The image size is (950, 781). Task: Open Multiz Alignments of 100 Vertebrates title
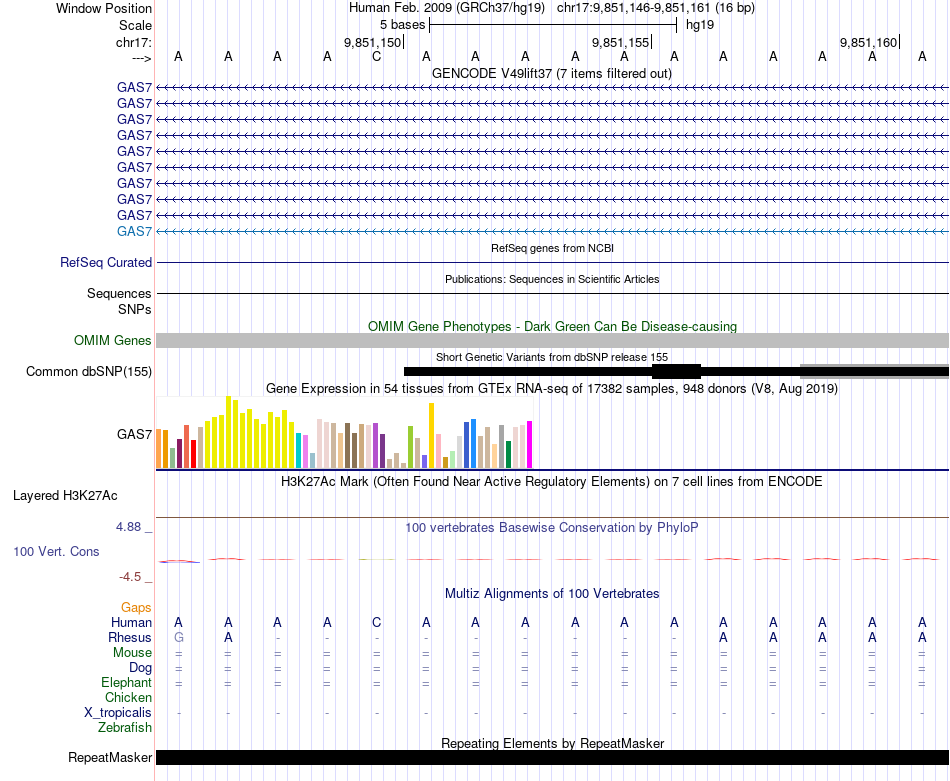[x=551, y=593]
